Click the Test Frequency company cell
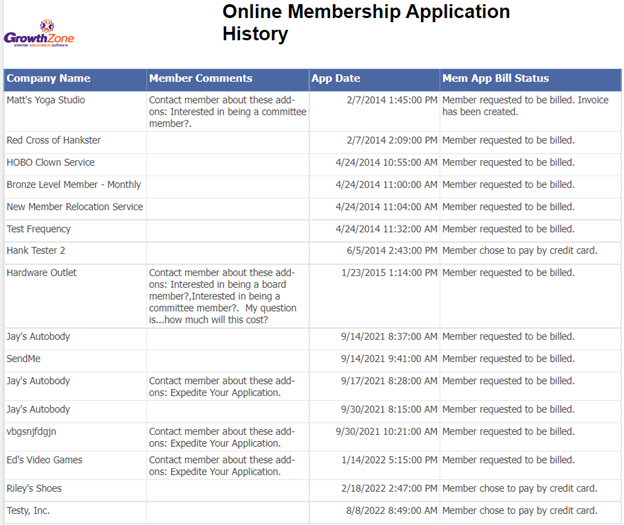Screen dimensions: 624x525 (39, 229)
